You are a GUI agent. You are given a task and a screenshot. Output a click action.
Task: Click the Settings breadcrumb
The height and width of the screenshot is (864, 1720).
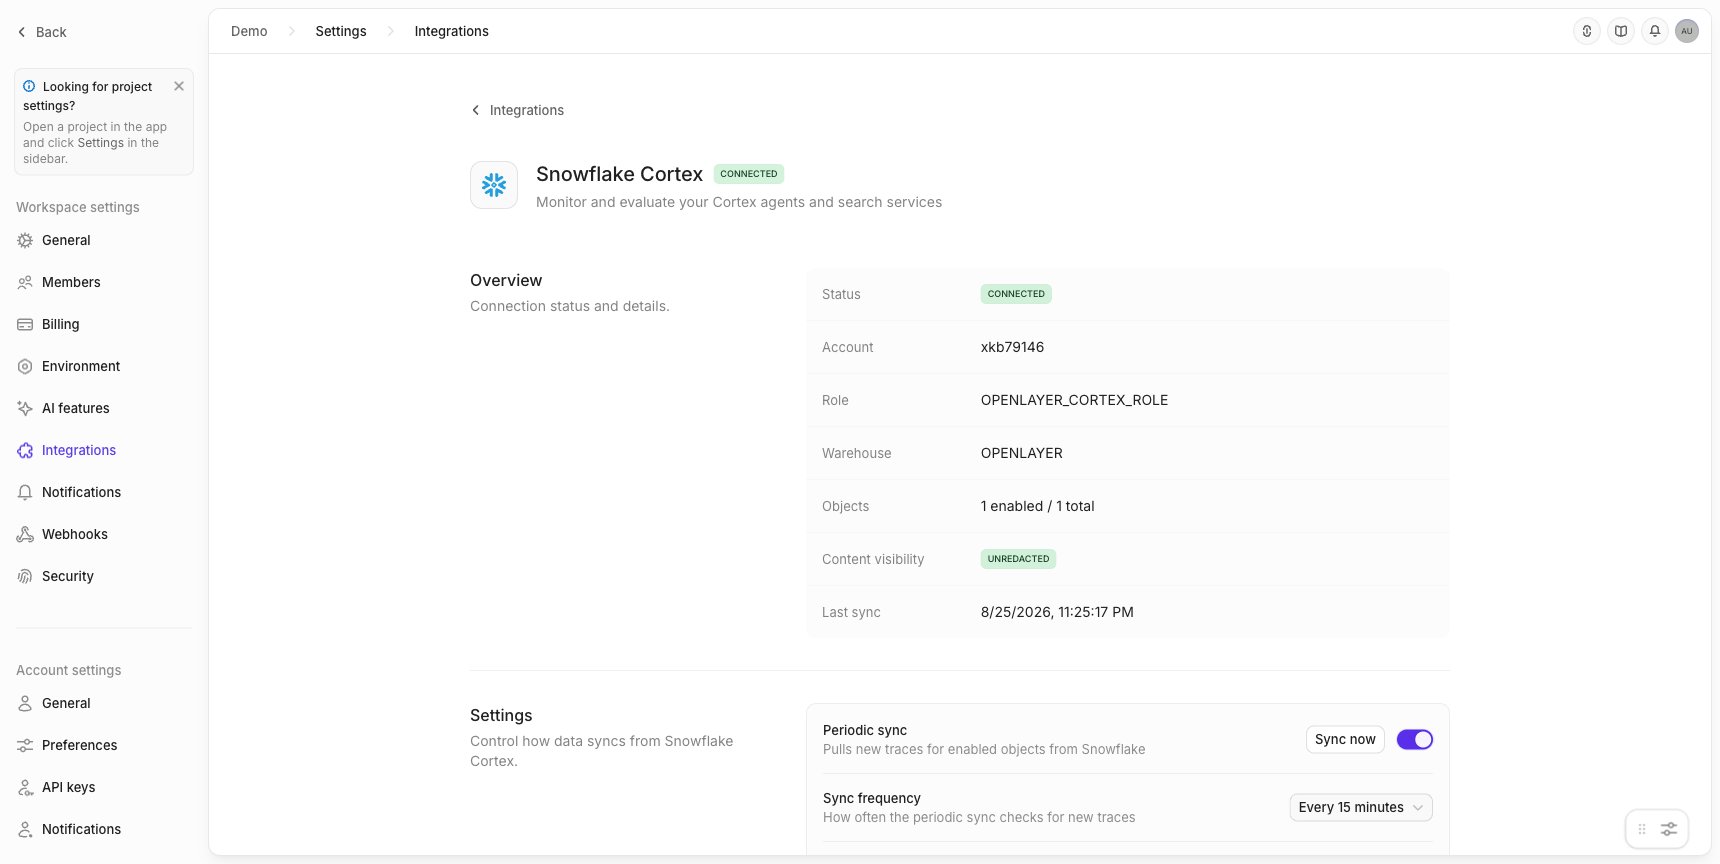tap(341, 31)
